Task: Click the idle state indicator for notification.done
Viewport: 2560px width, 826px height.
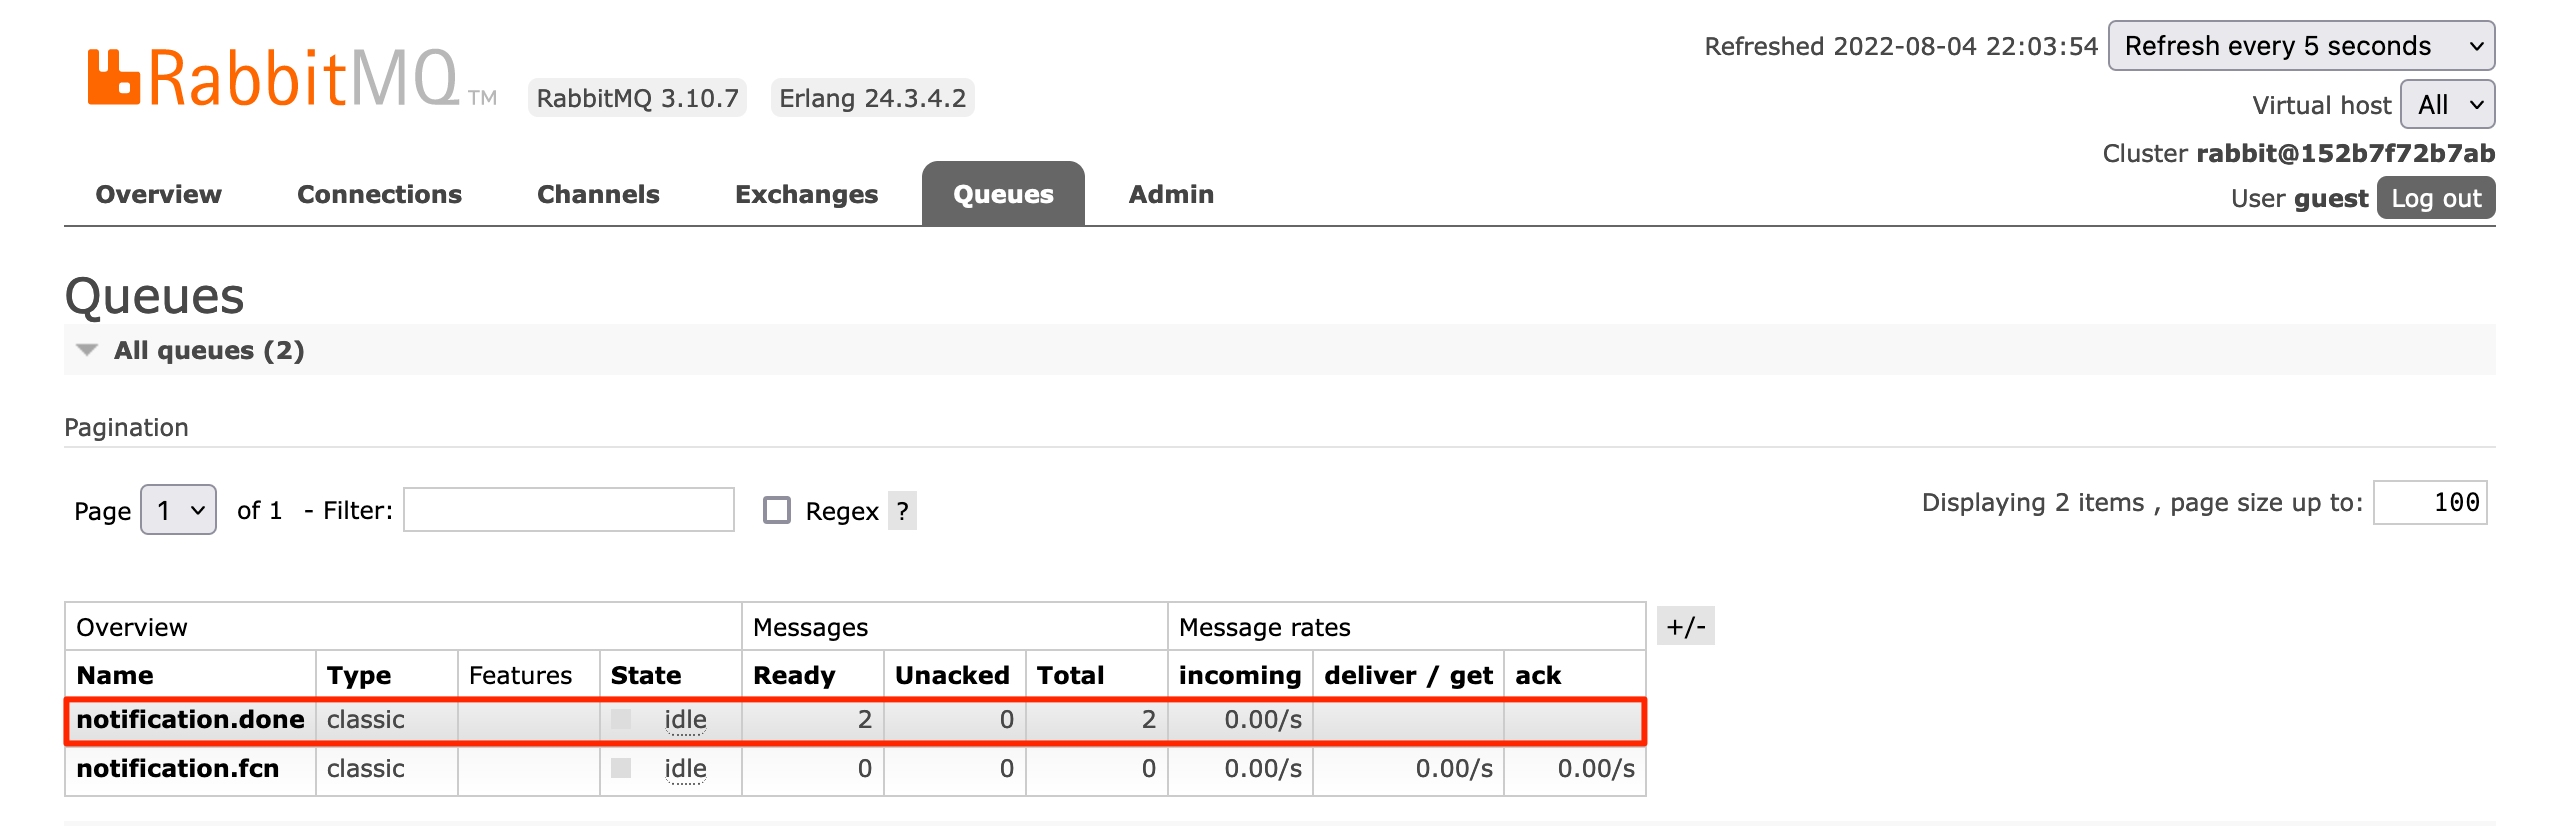Action: pyautogui.click(x=684, y=719)
